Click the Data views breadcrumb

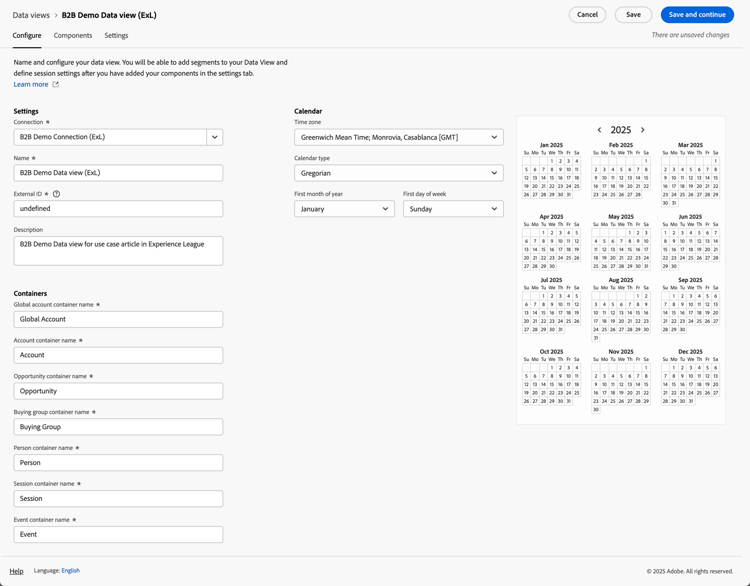31,15
